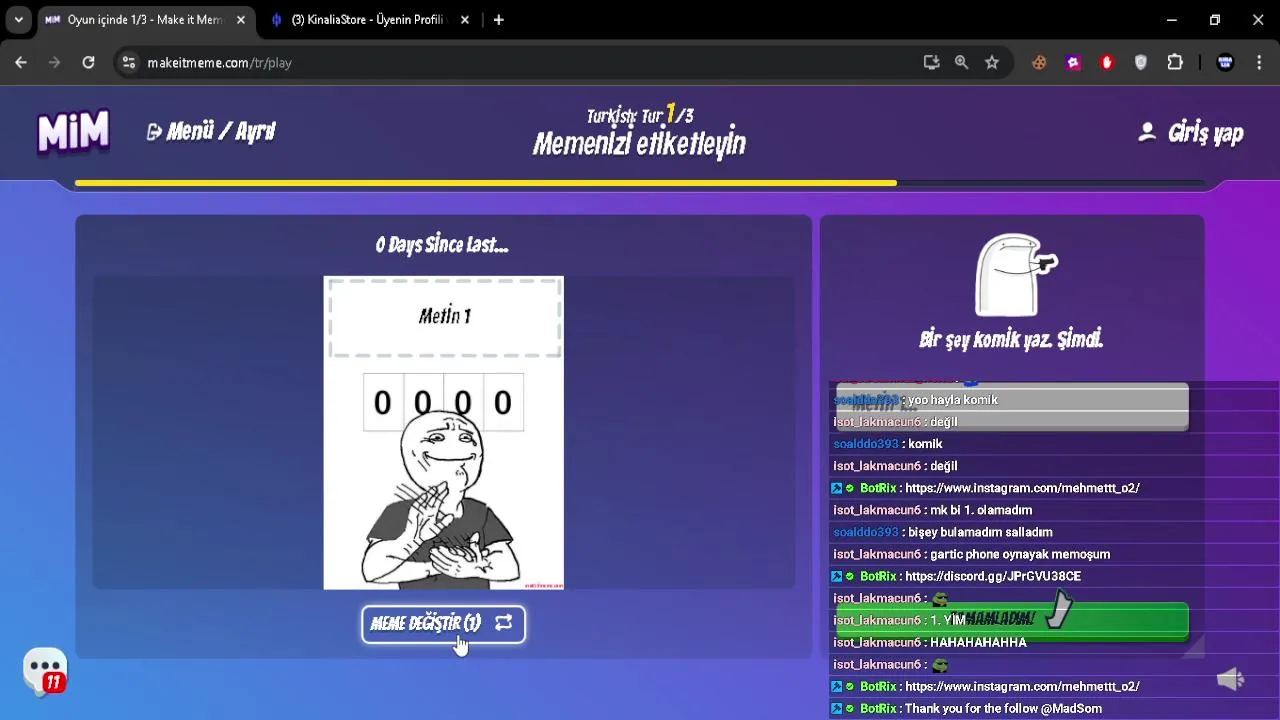Click message 'gartic phone oynayak memoşum'

point(1020,554)
